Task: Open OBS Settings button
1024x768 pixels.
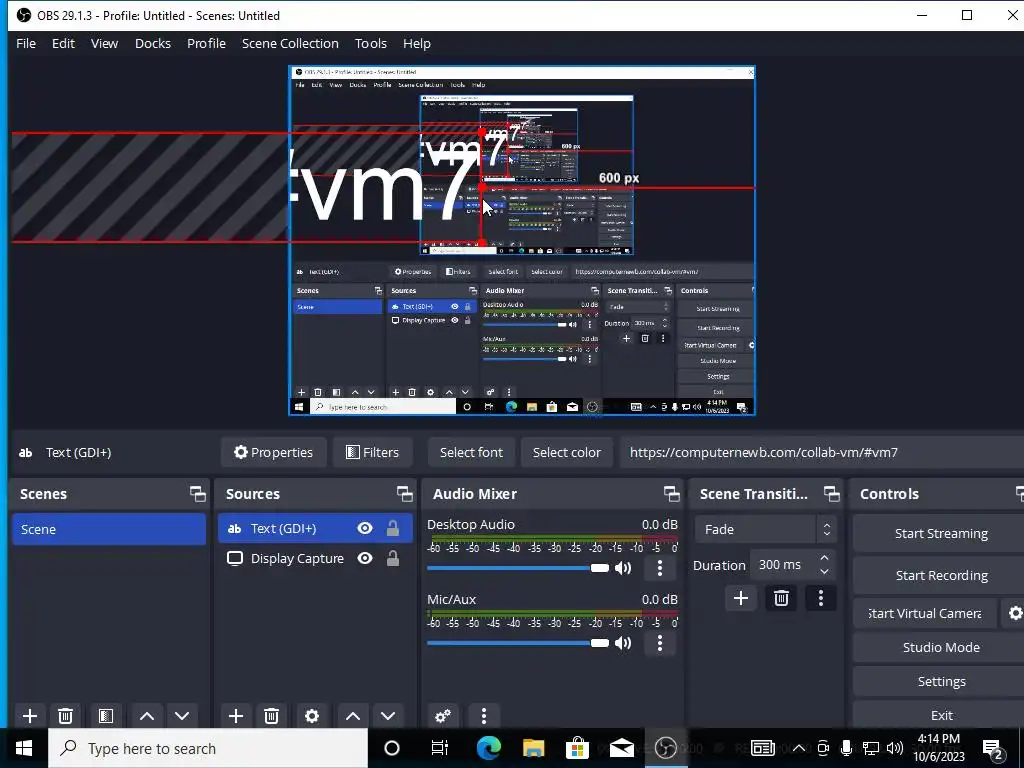Action: (941, 681)
